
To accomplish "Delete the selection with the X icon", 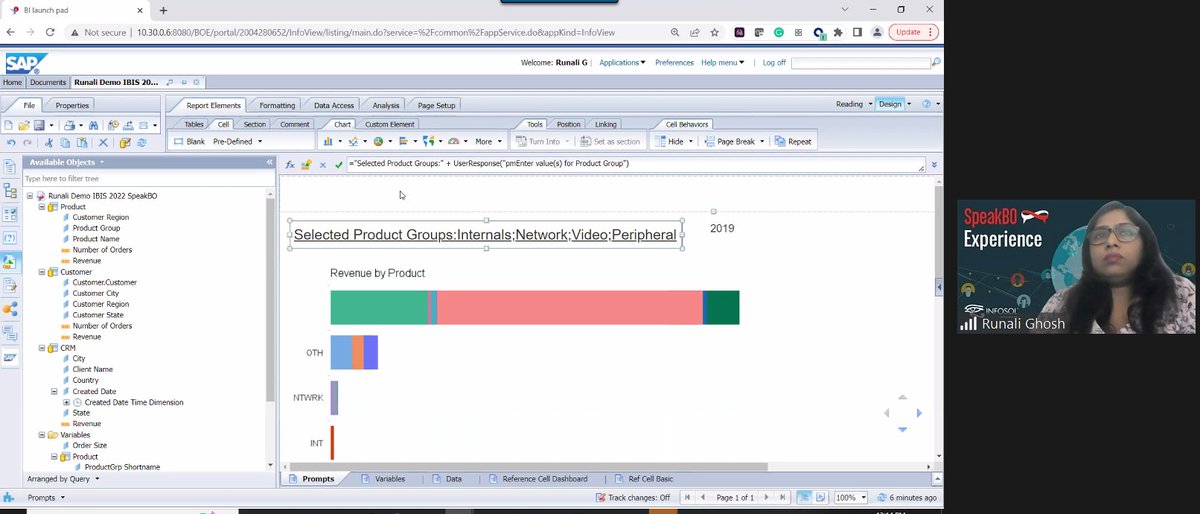I will pos(102,142).
